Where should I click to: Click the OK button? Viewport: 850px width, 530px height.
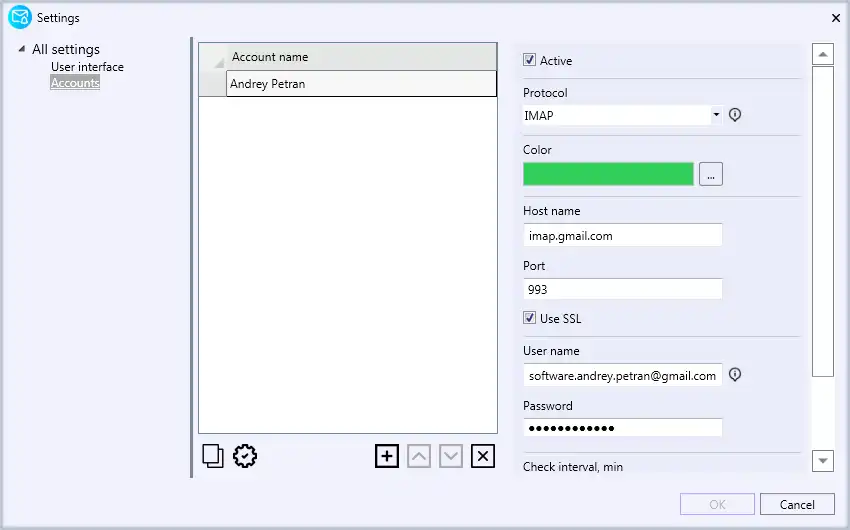point(717,504)
